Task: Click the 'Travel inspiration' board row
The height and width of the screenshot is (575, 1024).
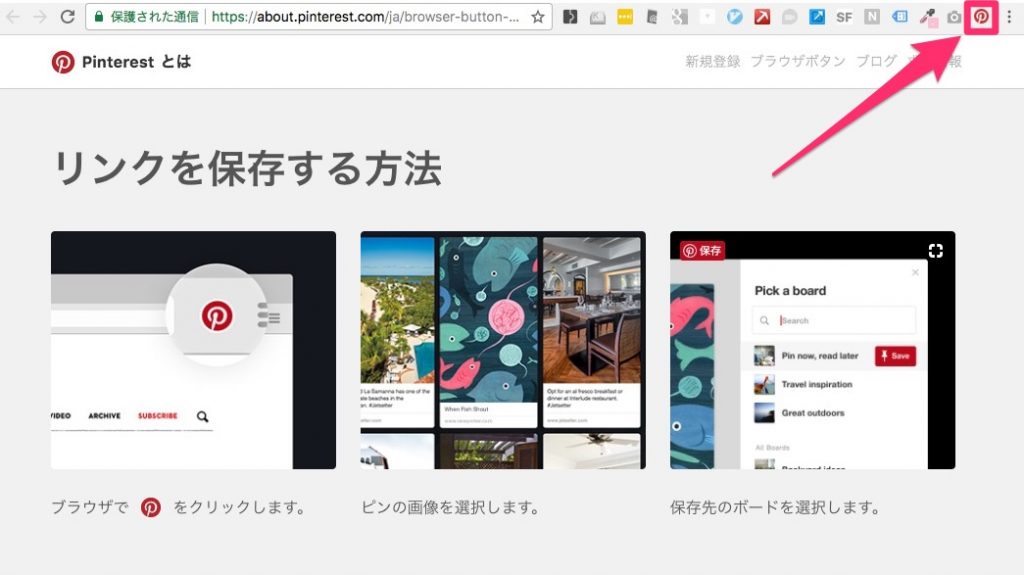Action: coord(834,384)
